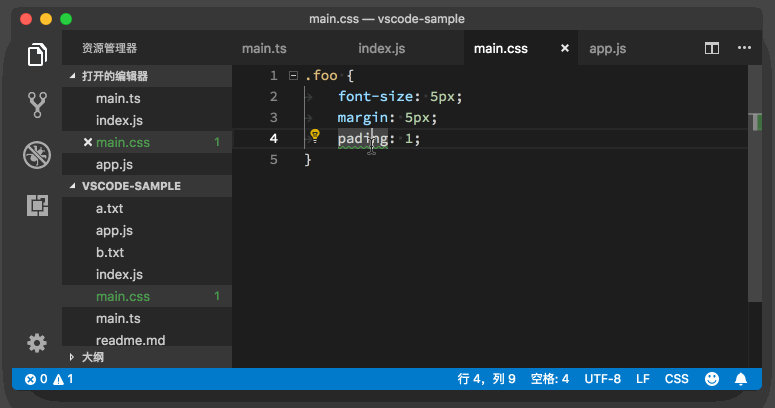Image resolution: width=775 pixels, height=408 pixels.
Task: Close the main.css editor tab
Action: click(x=565, y=48)
